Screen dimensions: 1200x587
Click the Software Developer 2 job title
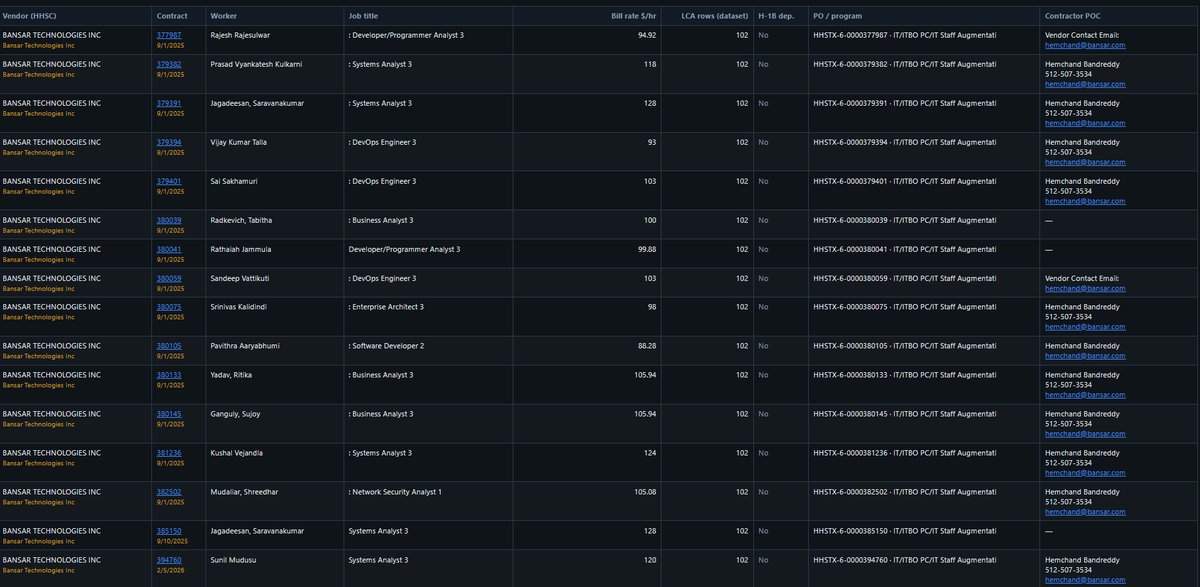coord(386,346)
